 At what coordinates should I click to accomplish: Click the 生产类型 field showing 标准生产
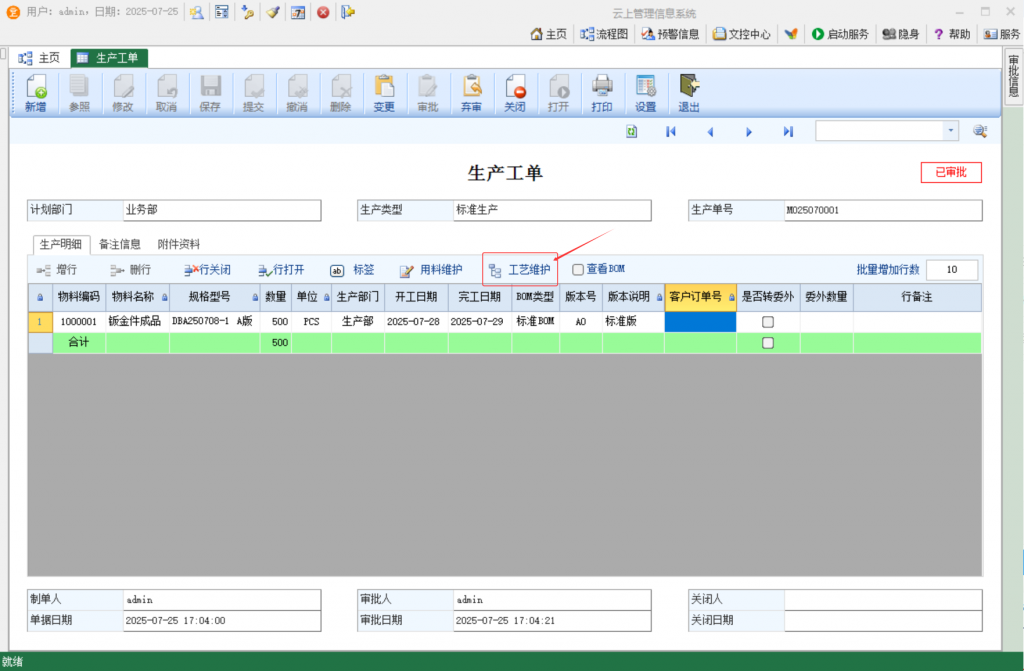tap(552, 210)
